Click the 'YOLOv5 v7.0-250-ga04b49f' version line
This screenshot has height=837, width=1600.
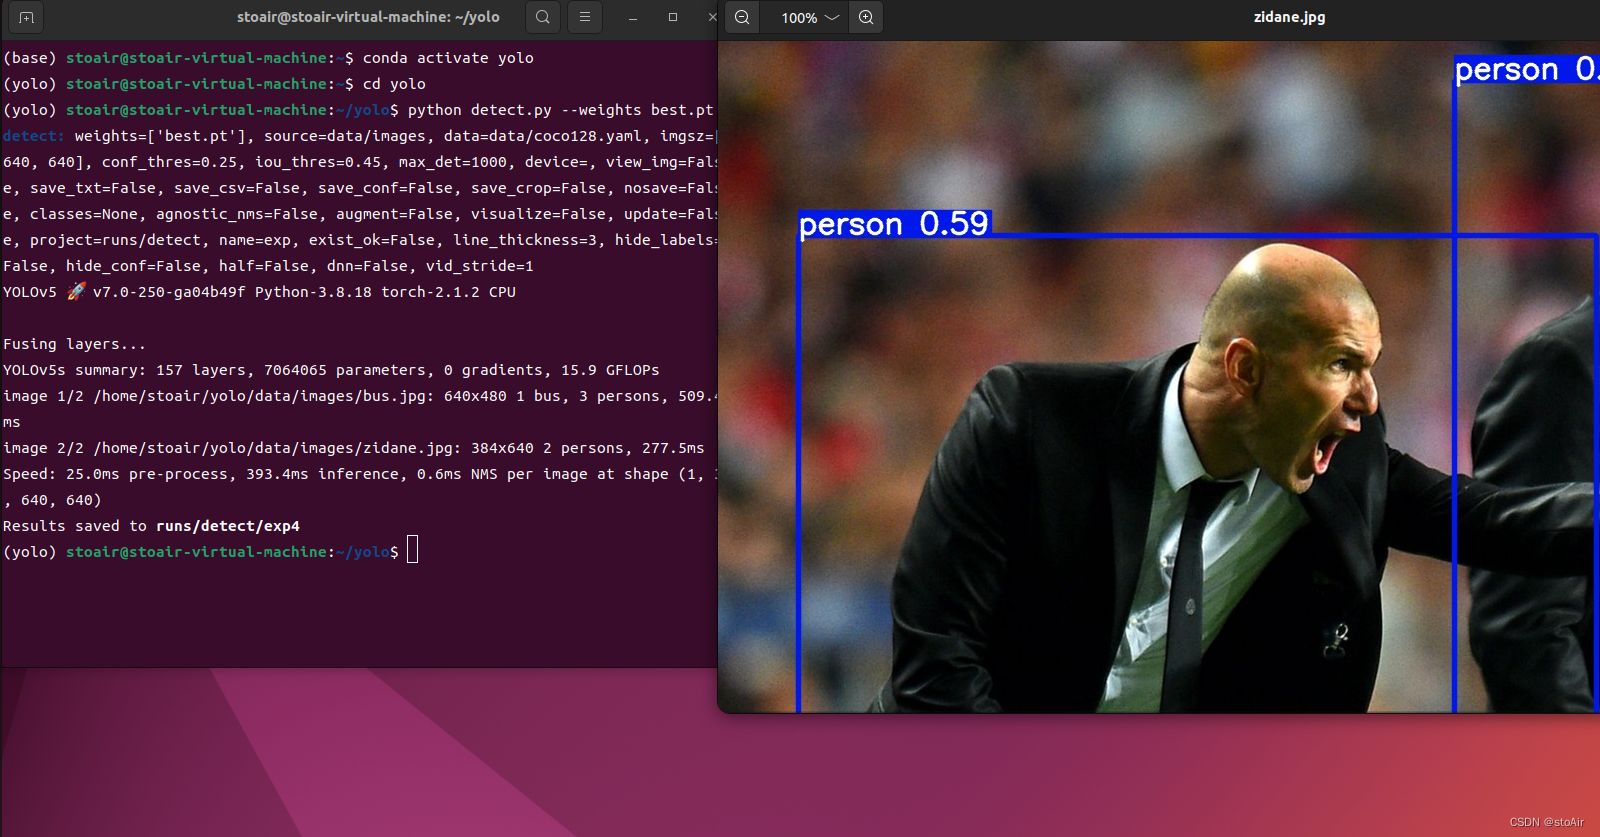click(259, 292)
